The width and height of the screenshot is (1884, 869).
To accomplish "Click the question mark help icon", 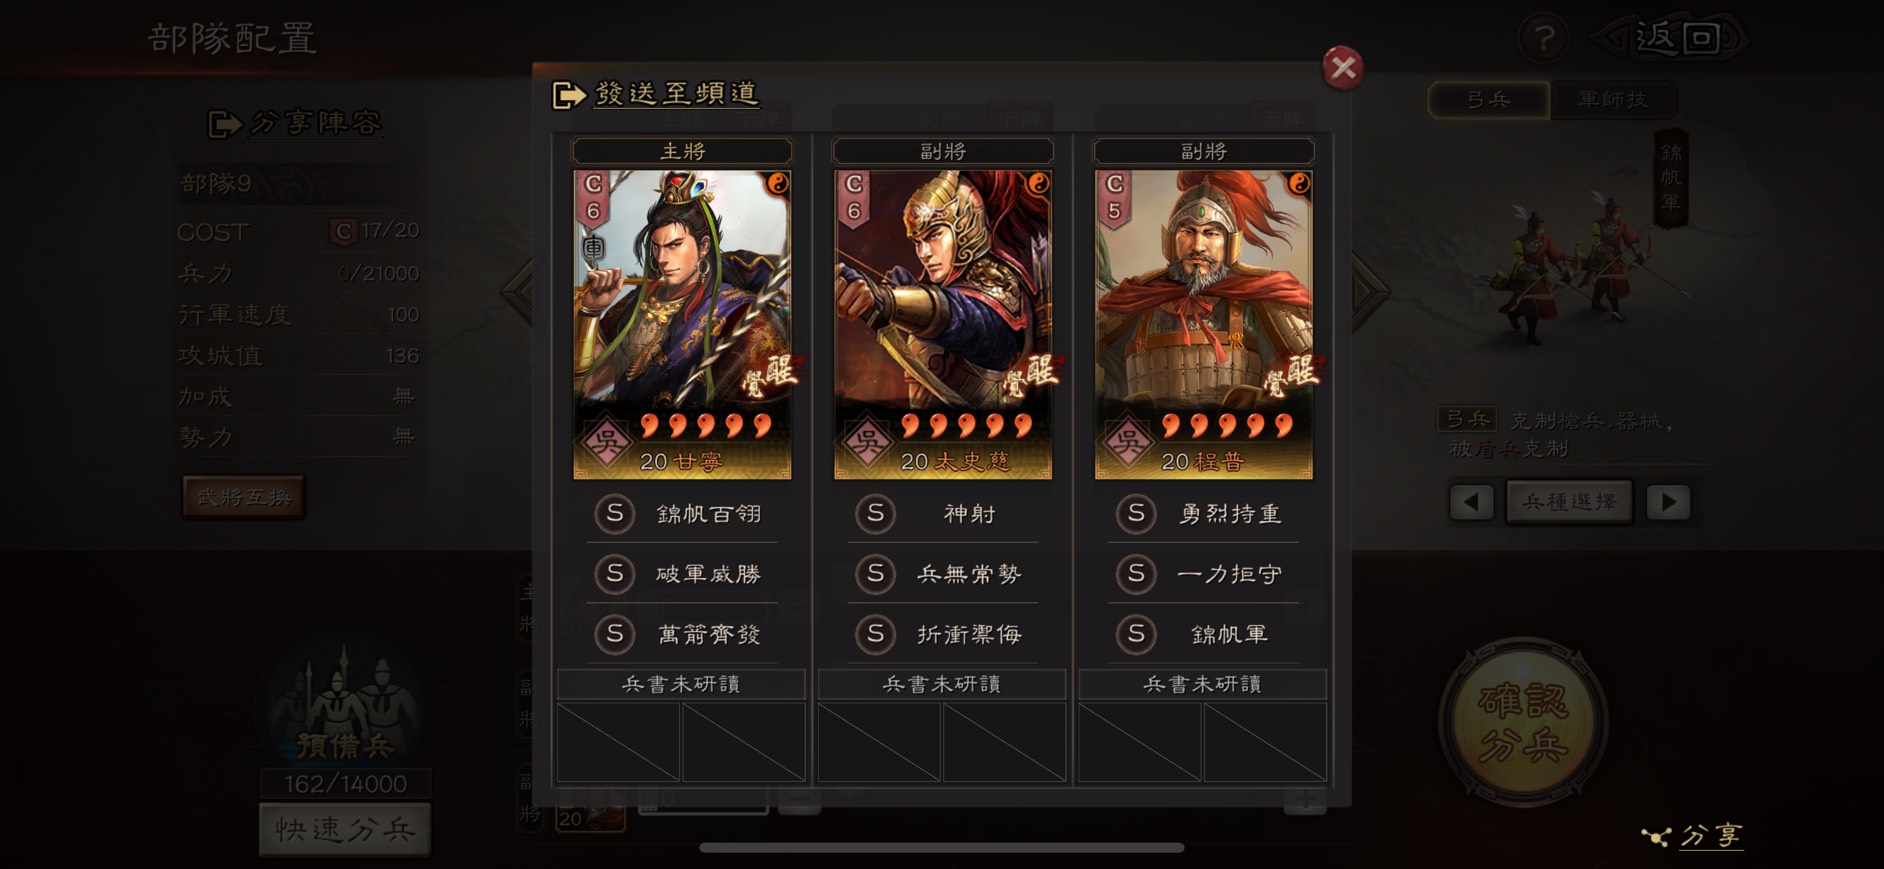I will [1544, 39].
